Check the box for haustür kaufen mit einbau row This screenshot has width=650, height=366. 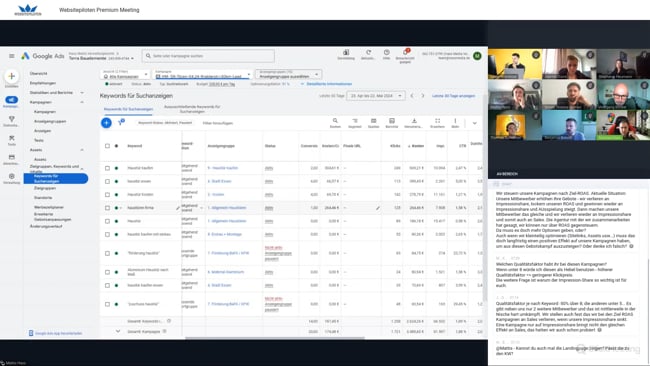[x=107, y=235]
